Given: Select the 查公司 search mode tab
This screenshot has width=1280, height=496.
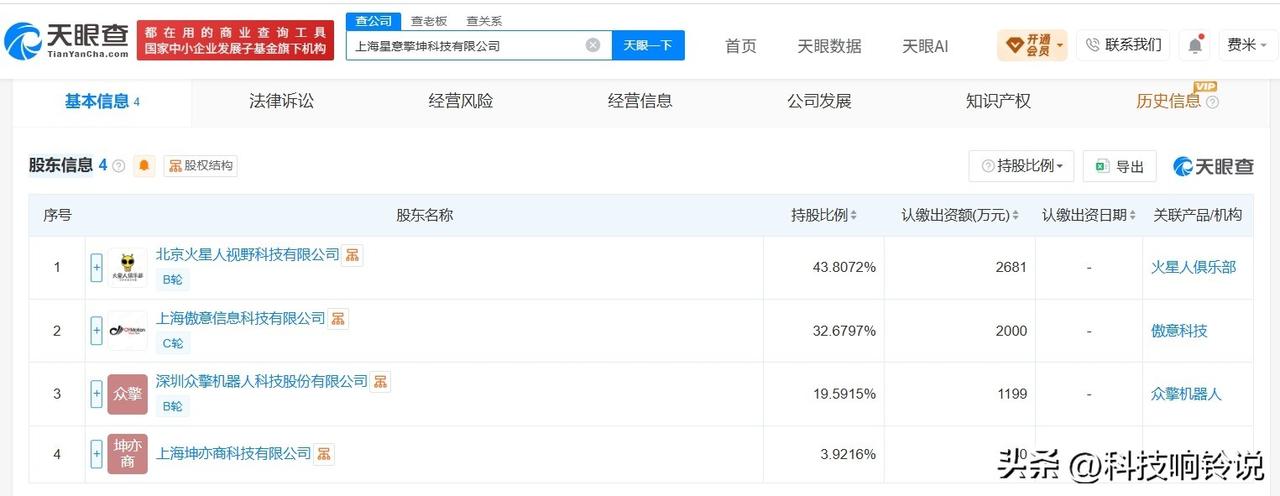Looking at the screenshot, I should pos(374,21).
